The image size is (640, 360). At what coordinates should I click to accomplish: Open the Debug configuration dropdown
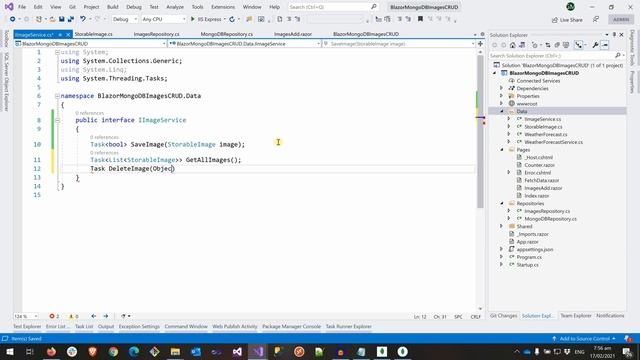coord(124,19)
